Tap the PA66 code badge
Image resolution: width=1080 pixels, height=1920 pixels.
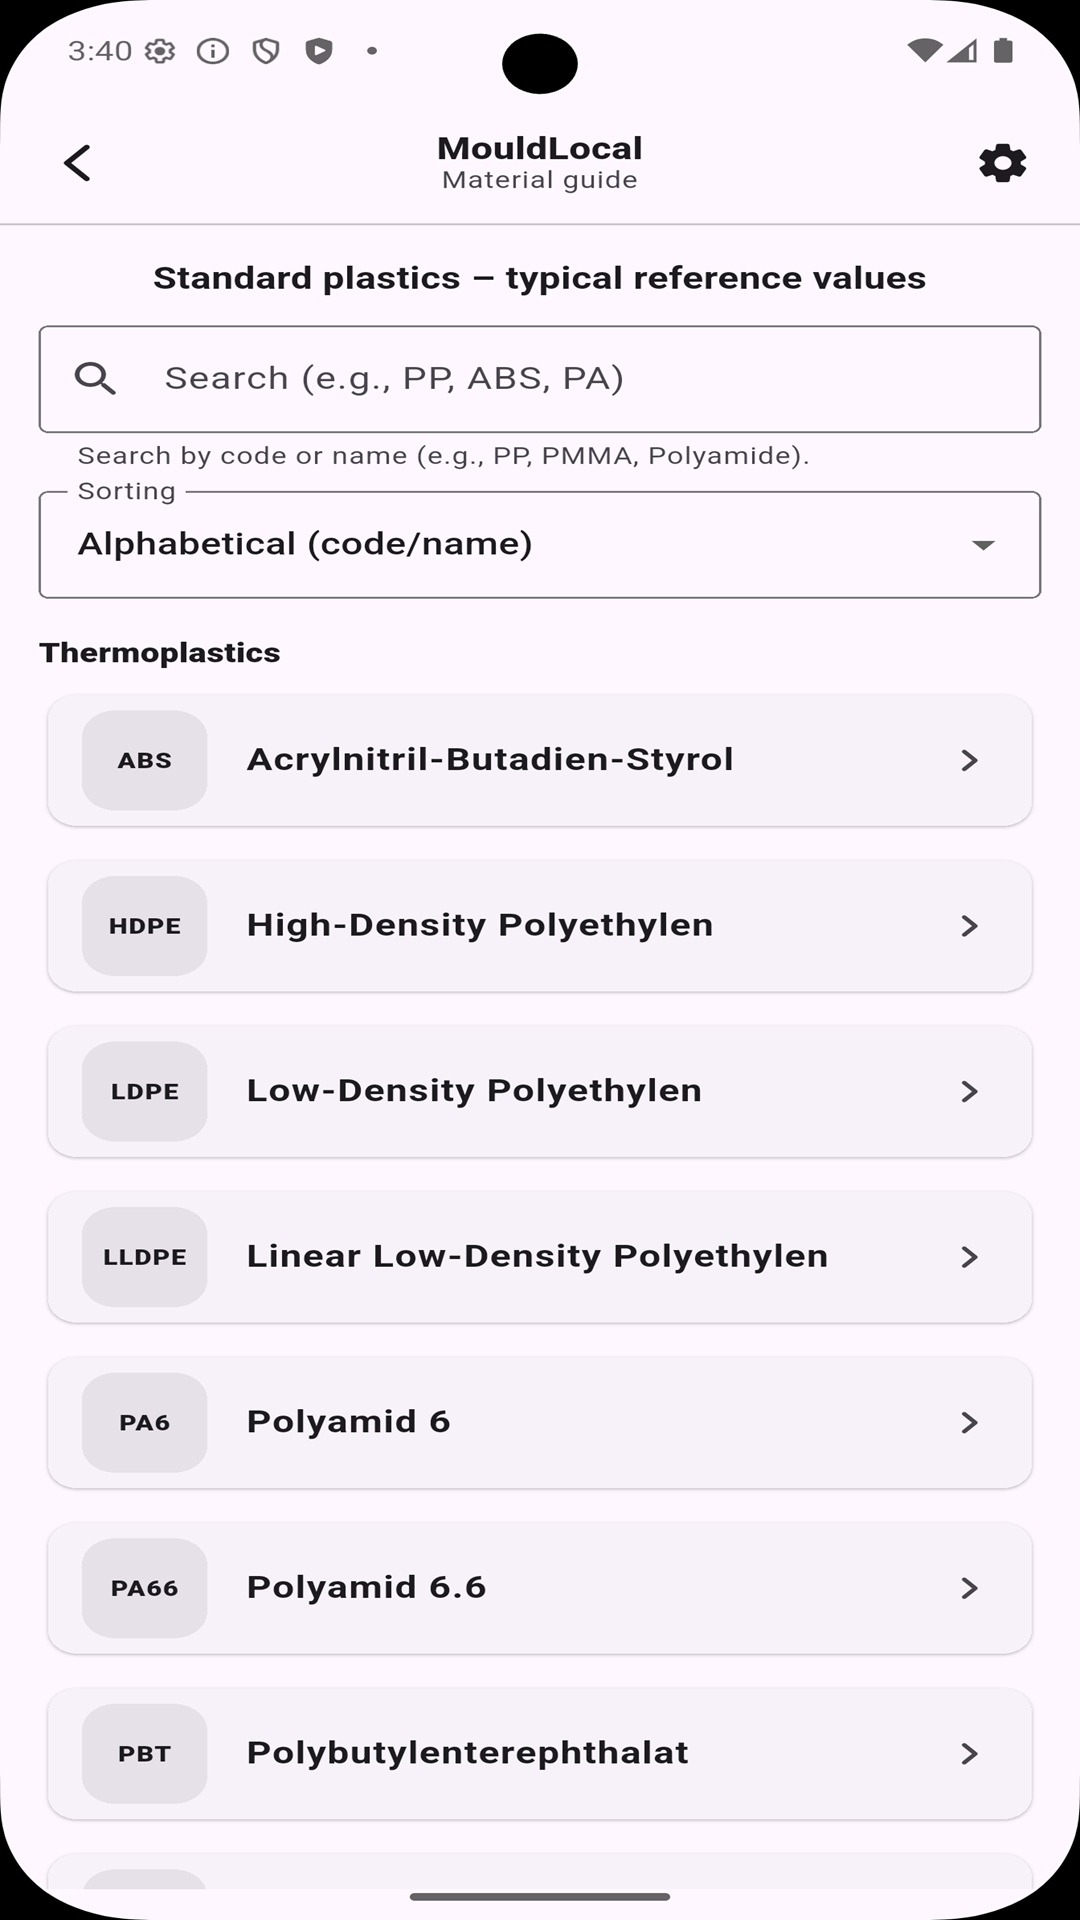[x=145, y=1588]
